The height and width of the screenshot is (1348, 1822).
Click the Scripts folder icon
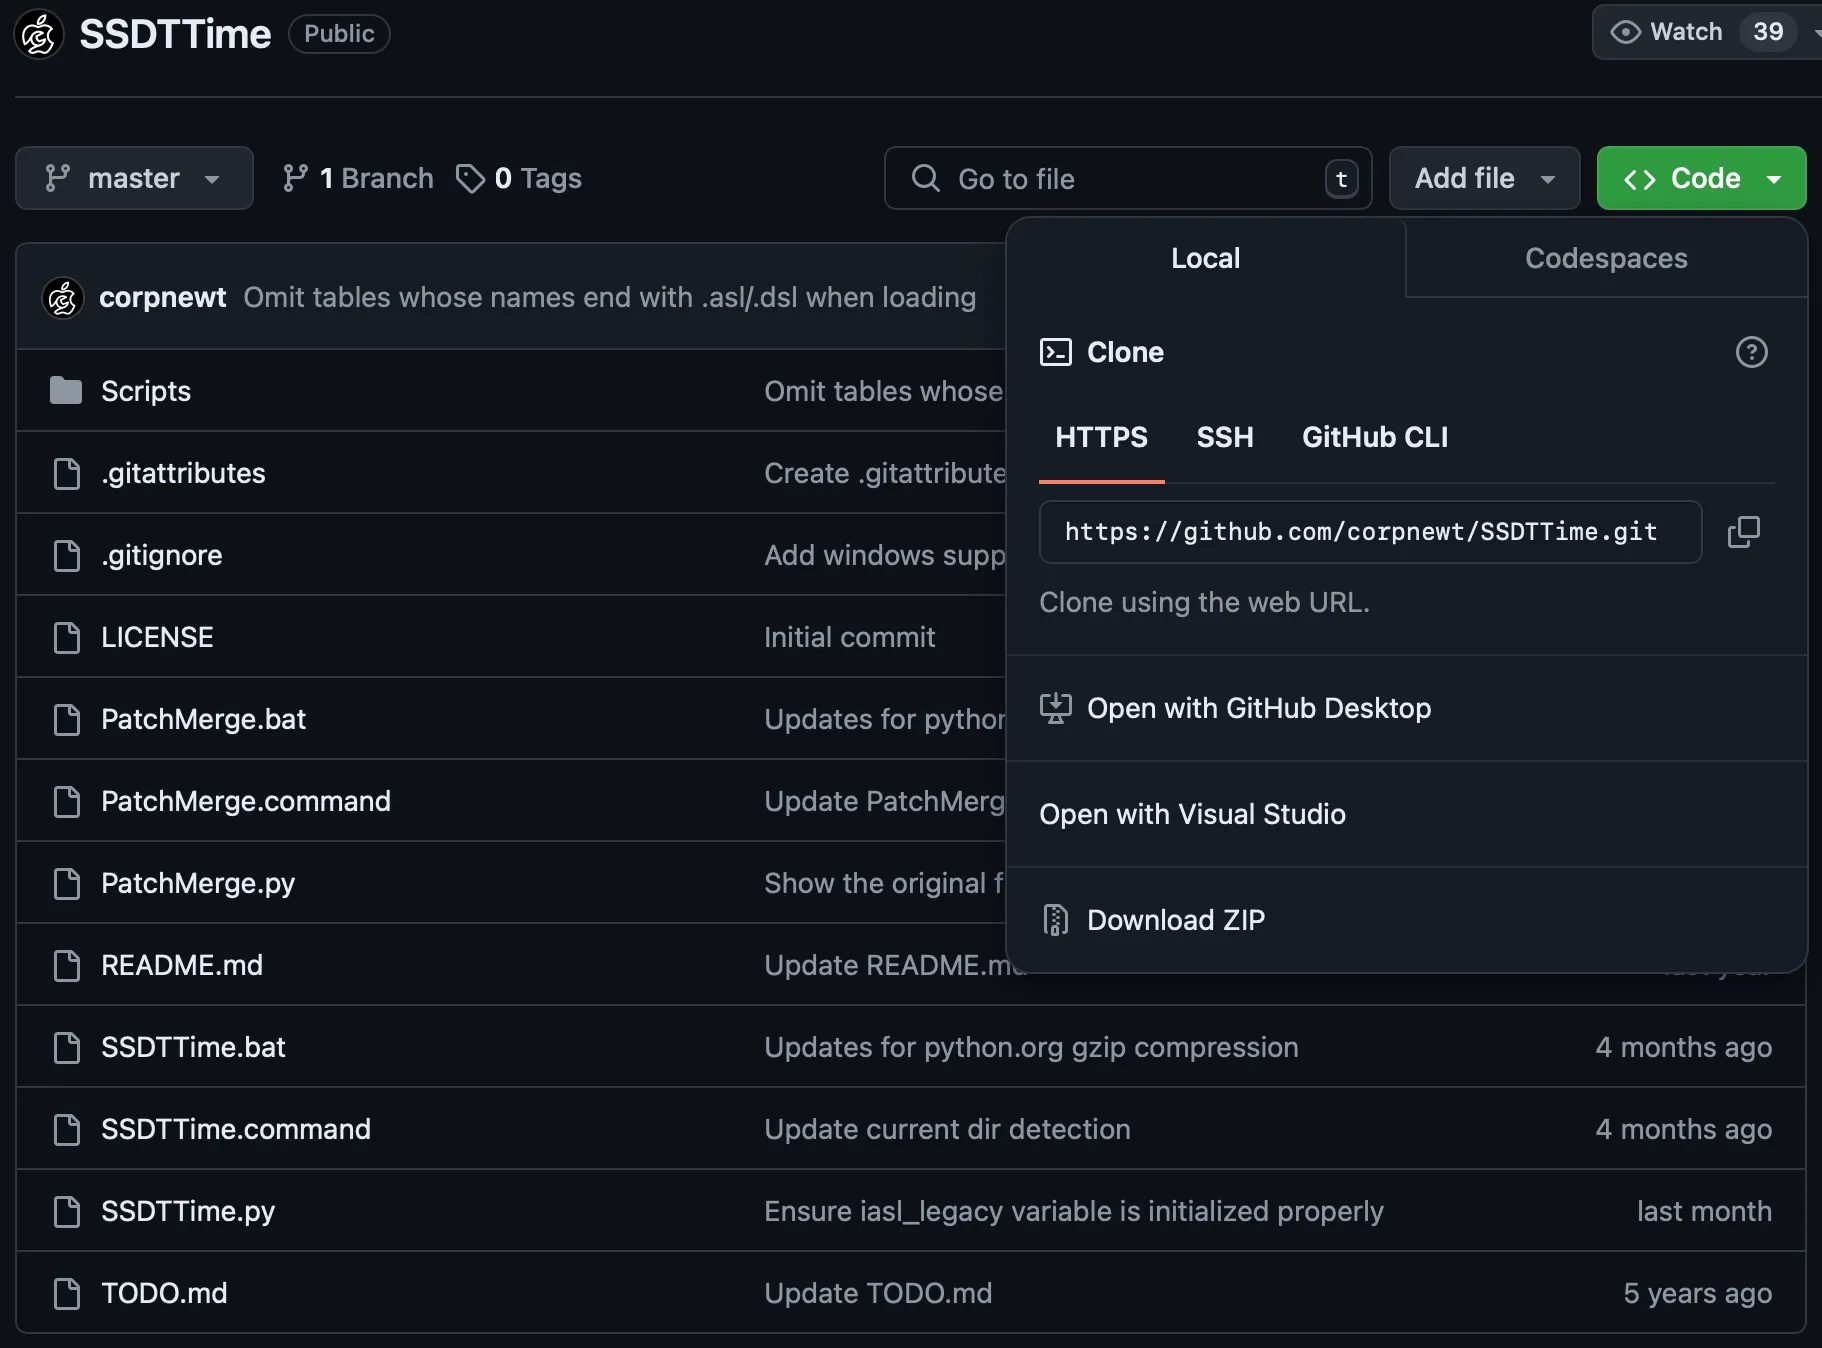pos(66,390)
